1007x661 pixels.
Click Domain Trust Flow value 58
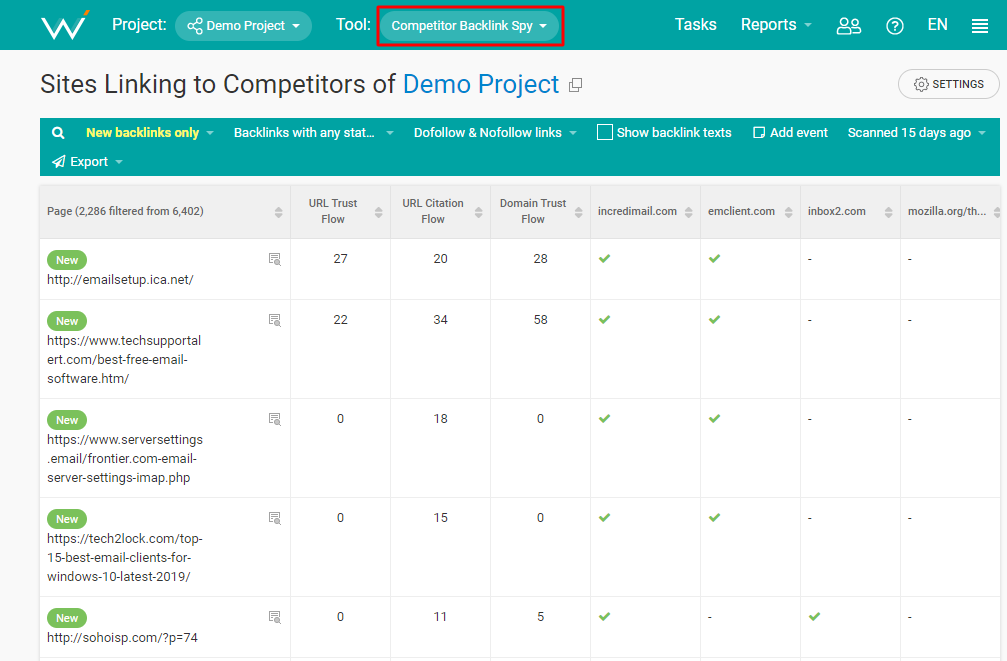click(541, 320)
